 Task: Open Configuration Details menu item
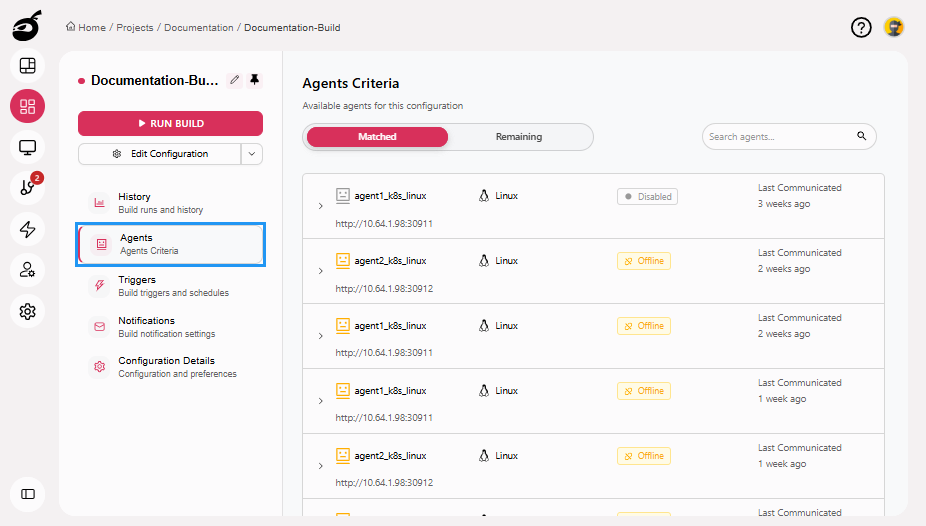(170, 367)
